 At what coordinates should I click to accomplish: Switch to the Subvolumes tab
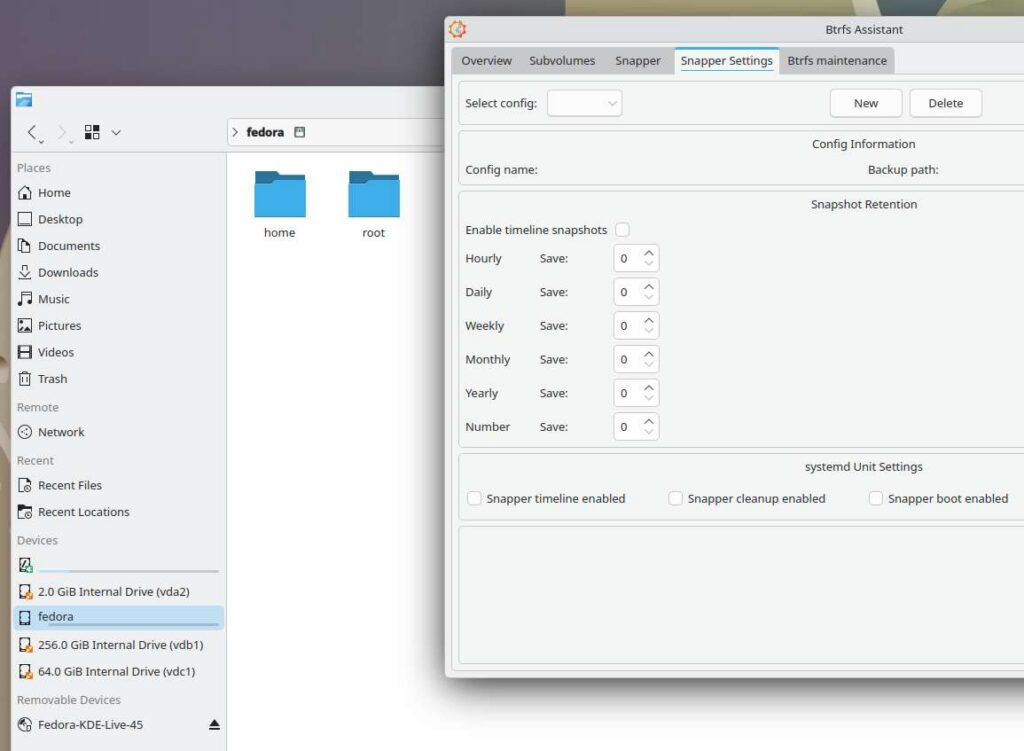click(562, 61)
